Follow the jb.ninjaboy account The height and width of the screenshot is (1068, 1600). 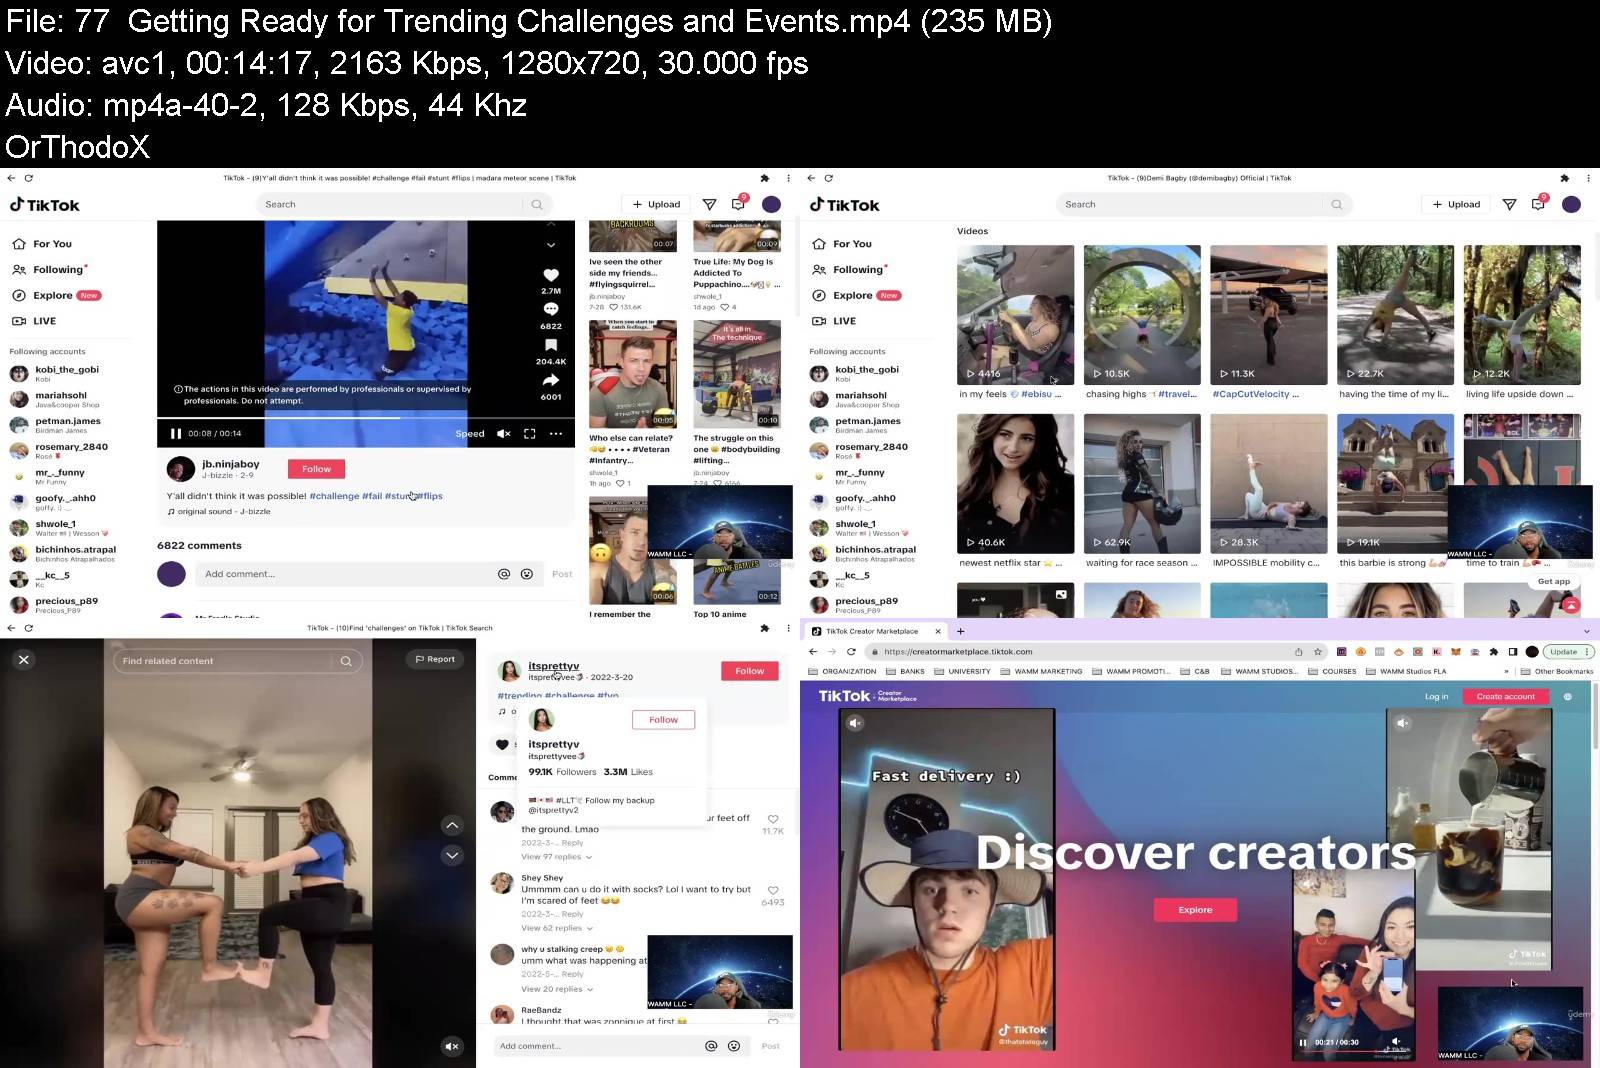pyautogui.click(x=316, y=468)
